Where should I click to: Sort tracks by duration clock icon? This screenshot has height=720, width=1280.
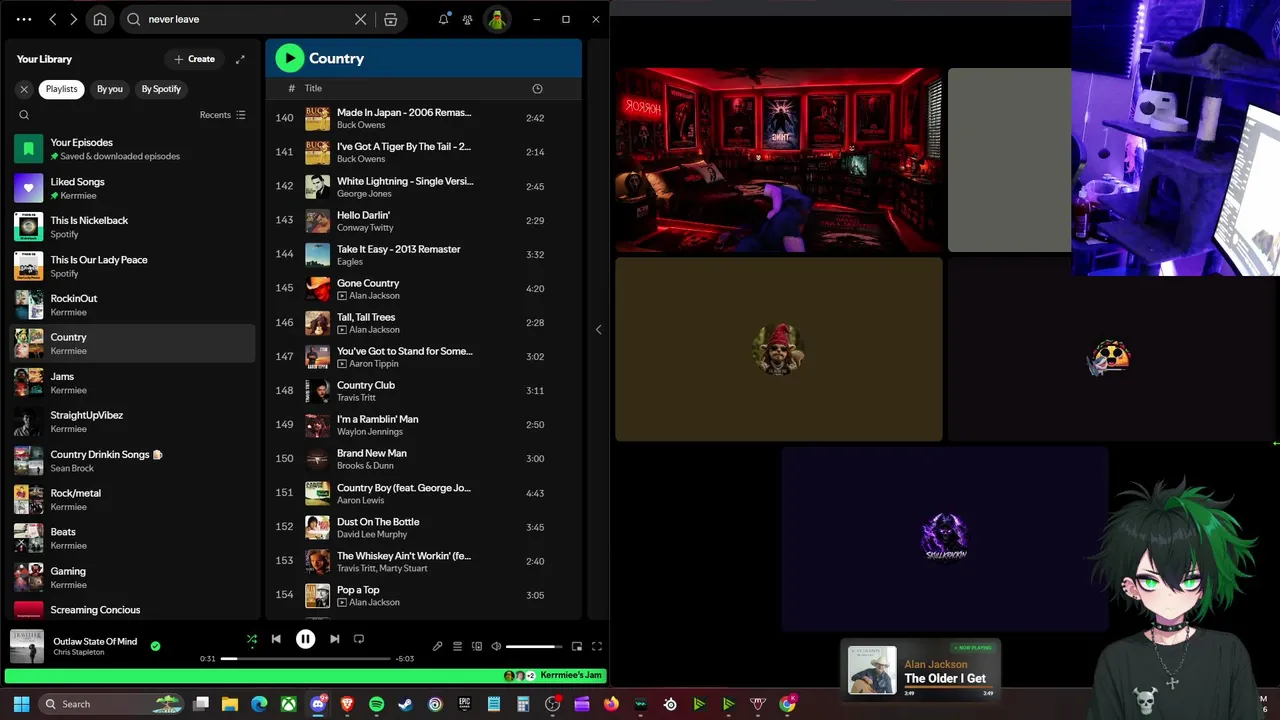tap(537, 89)
